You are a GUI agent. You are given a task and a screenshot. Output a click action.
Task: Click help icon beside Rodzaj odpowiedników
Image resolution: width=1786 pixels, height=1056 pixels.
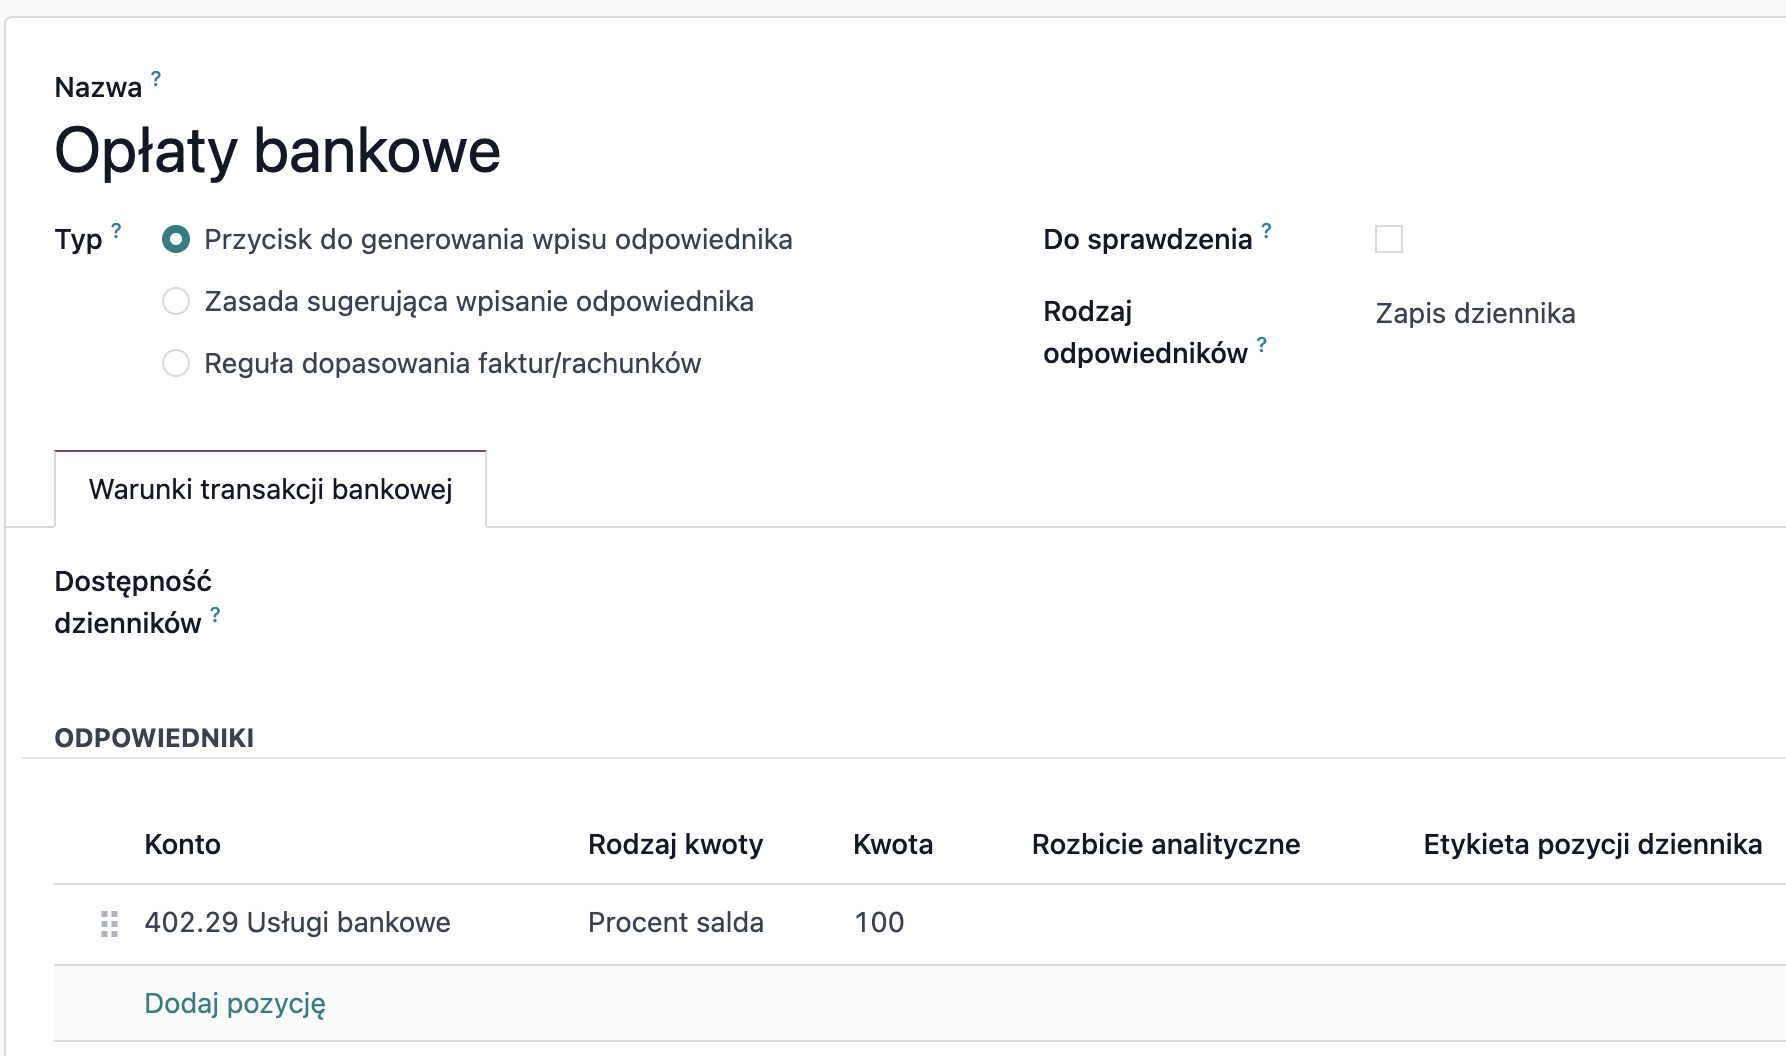coord(1262,344)
